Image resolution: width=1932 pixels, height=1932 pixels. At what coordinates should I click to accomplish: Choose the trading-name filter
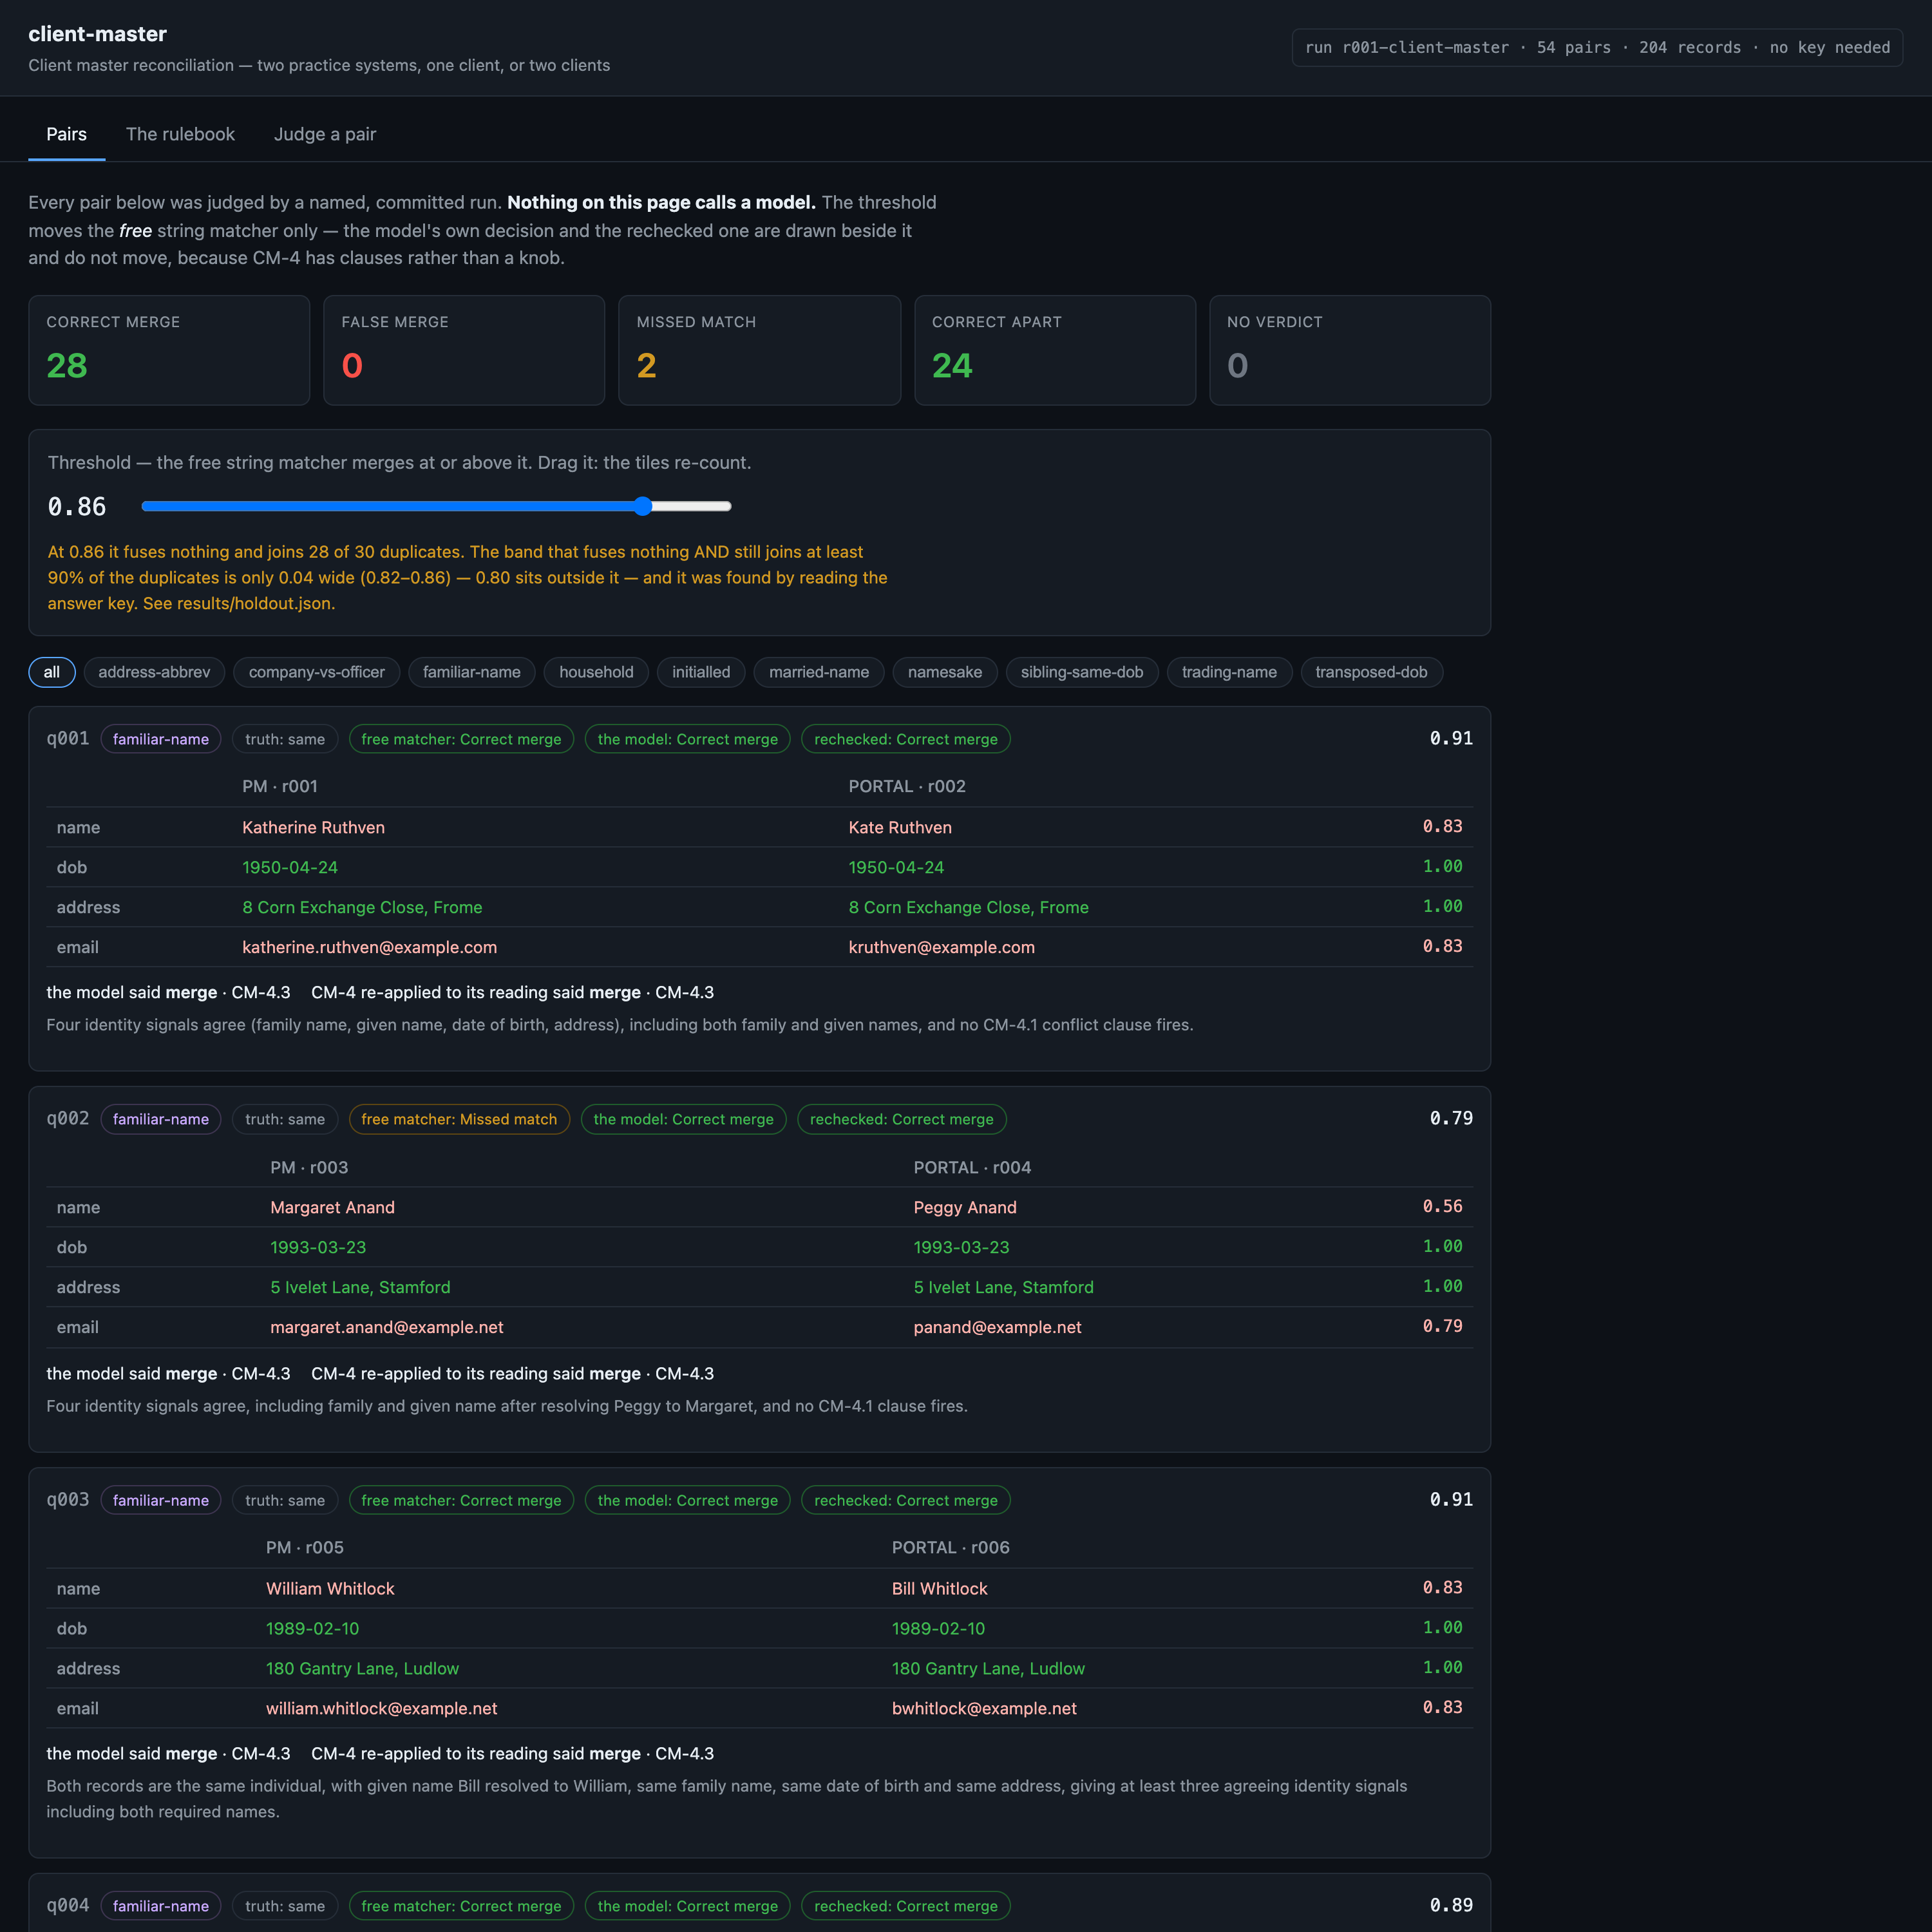(1229, 672)
